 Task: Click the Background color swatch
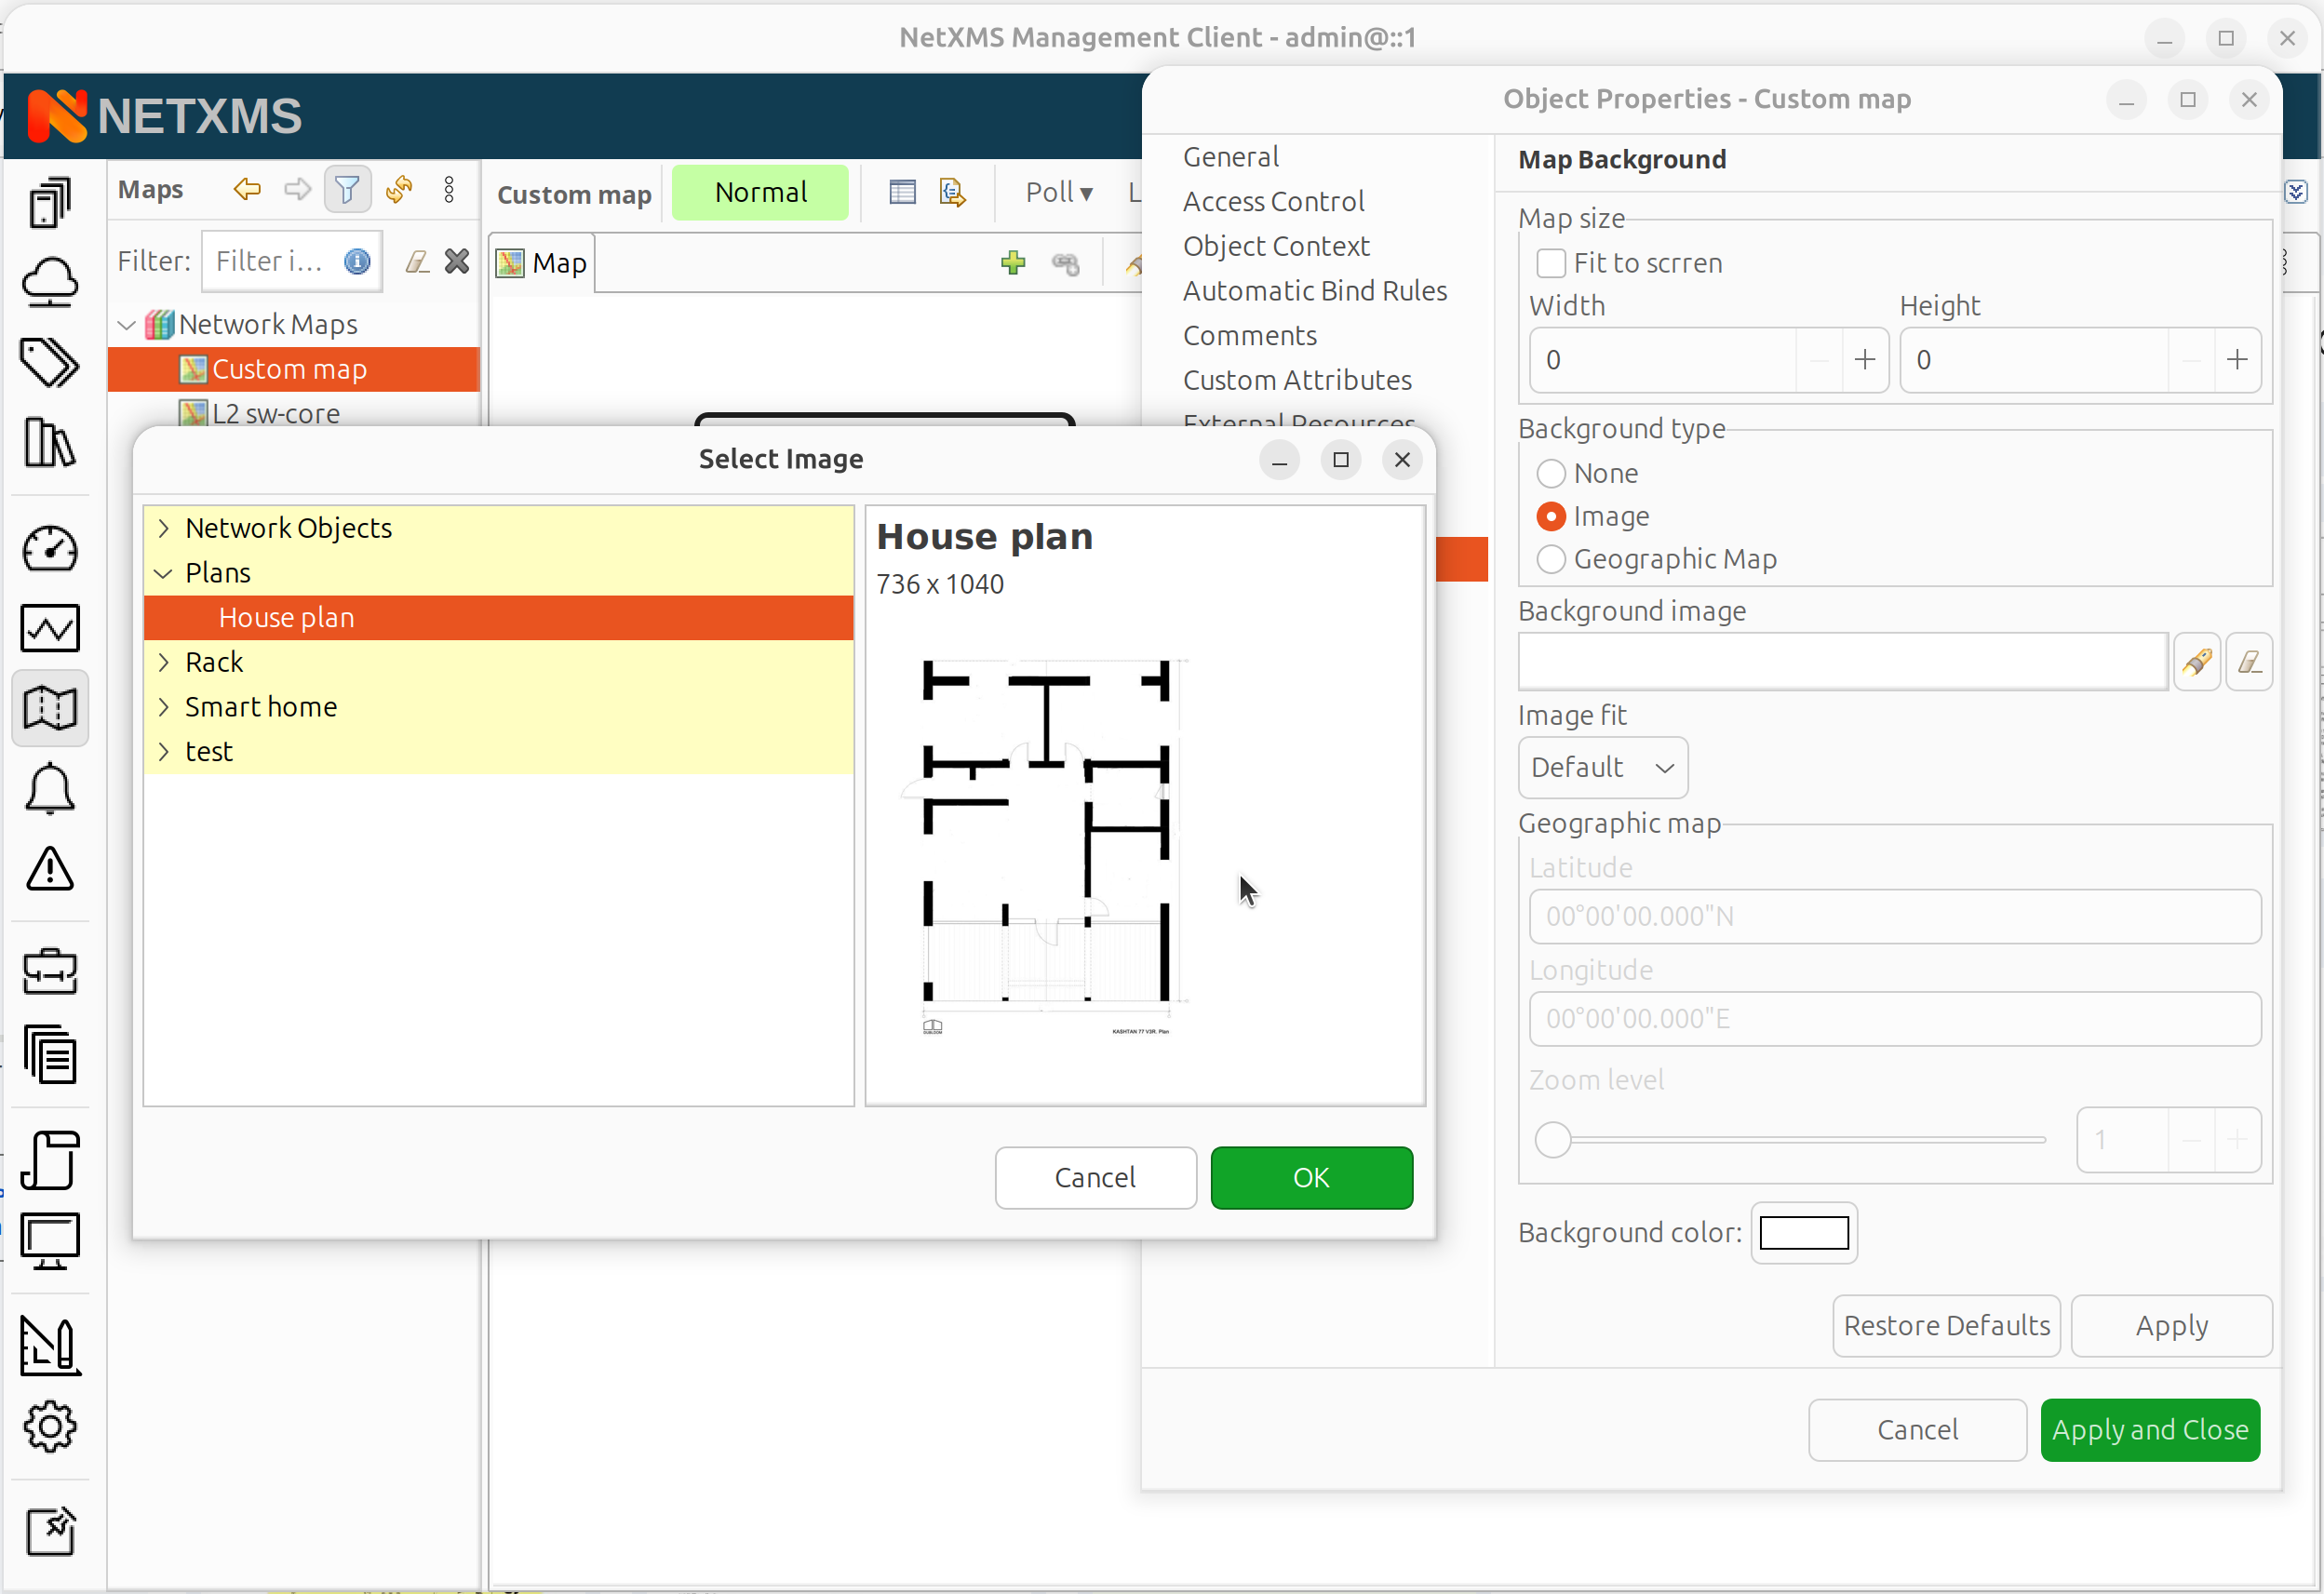pos(1803,1233)
